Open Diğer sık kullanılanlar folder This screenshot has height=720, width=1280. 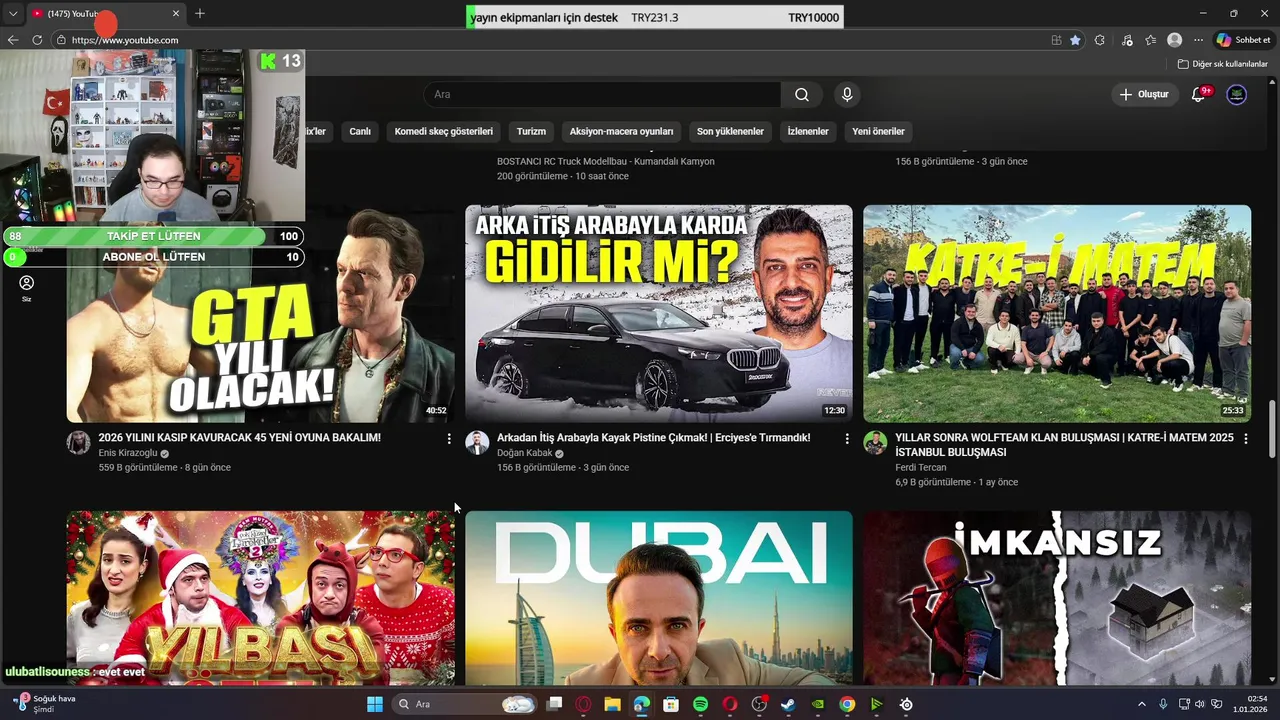(1223, 64)
